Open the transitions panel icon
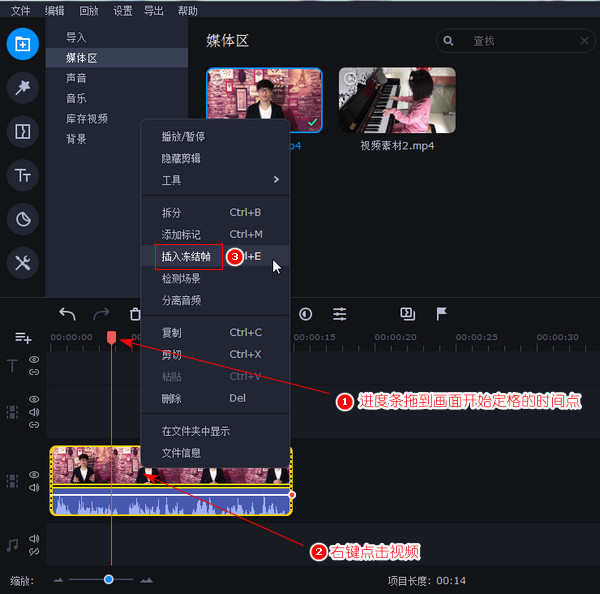This screenshot has width=600, height=594. [23, 132]
